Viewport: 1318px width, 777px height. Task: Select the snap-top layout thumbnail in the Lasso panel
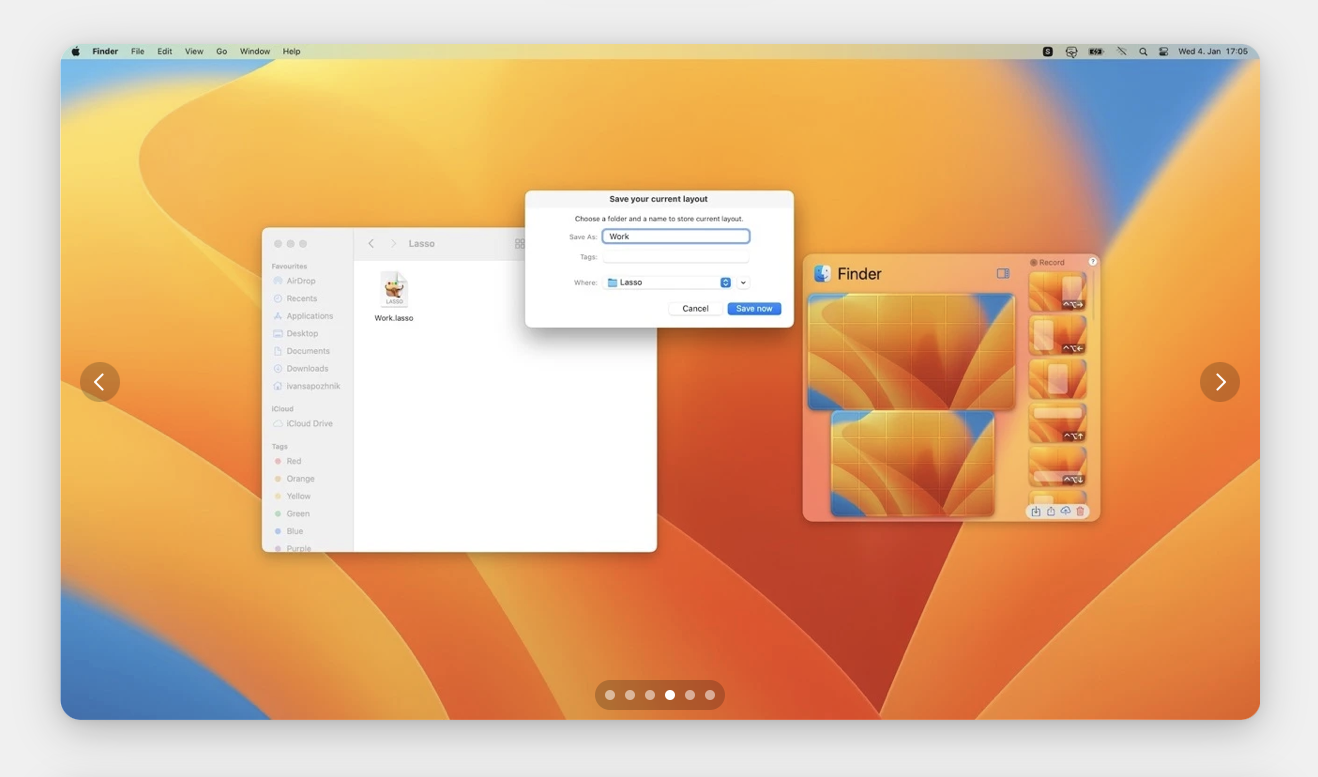[1058, 423]
